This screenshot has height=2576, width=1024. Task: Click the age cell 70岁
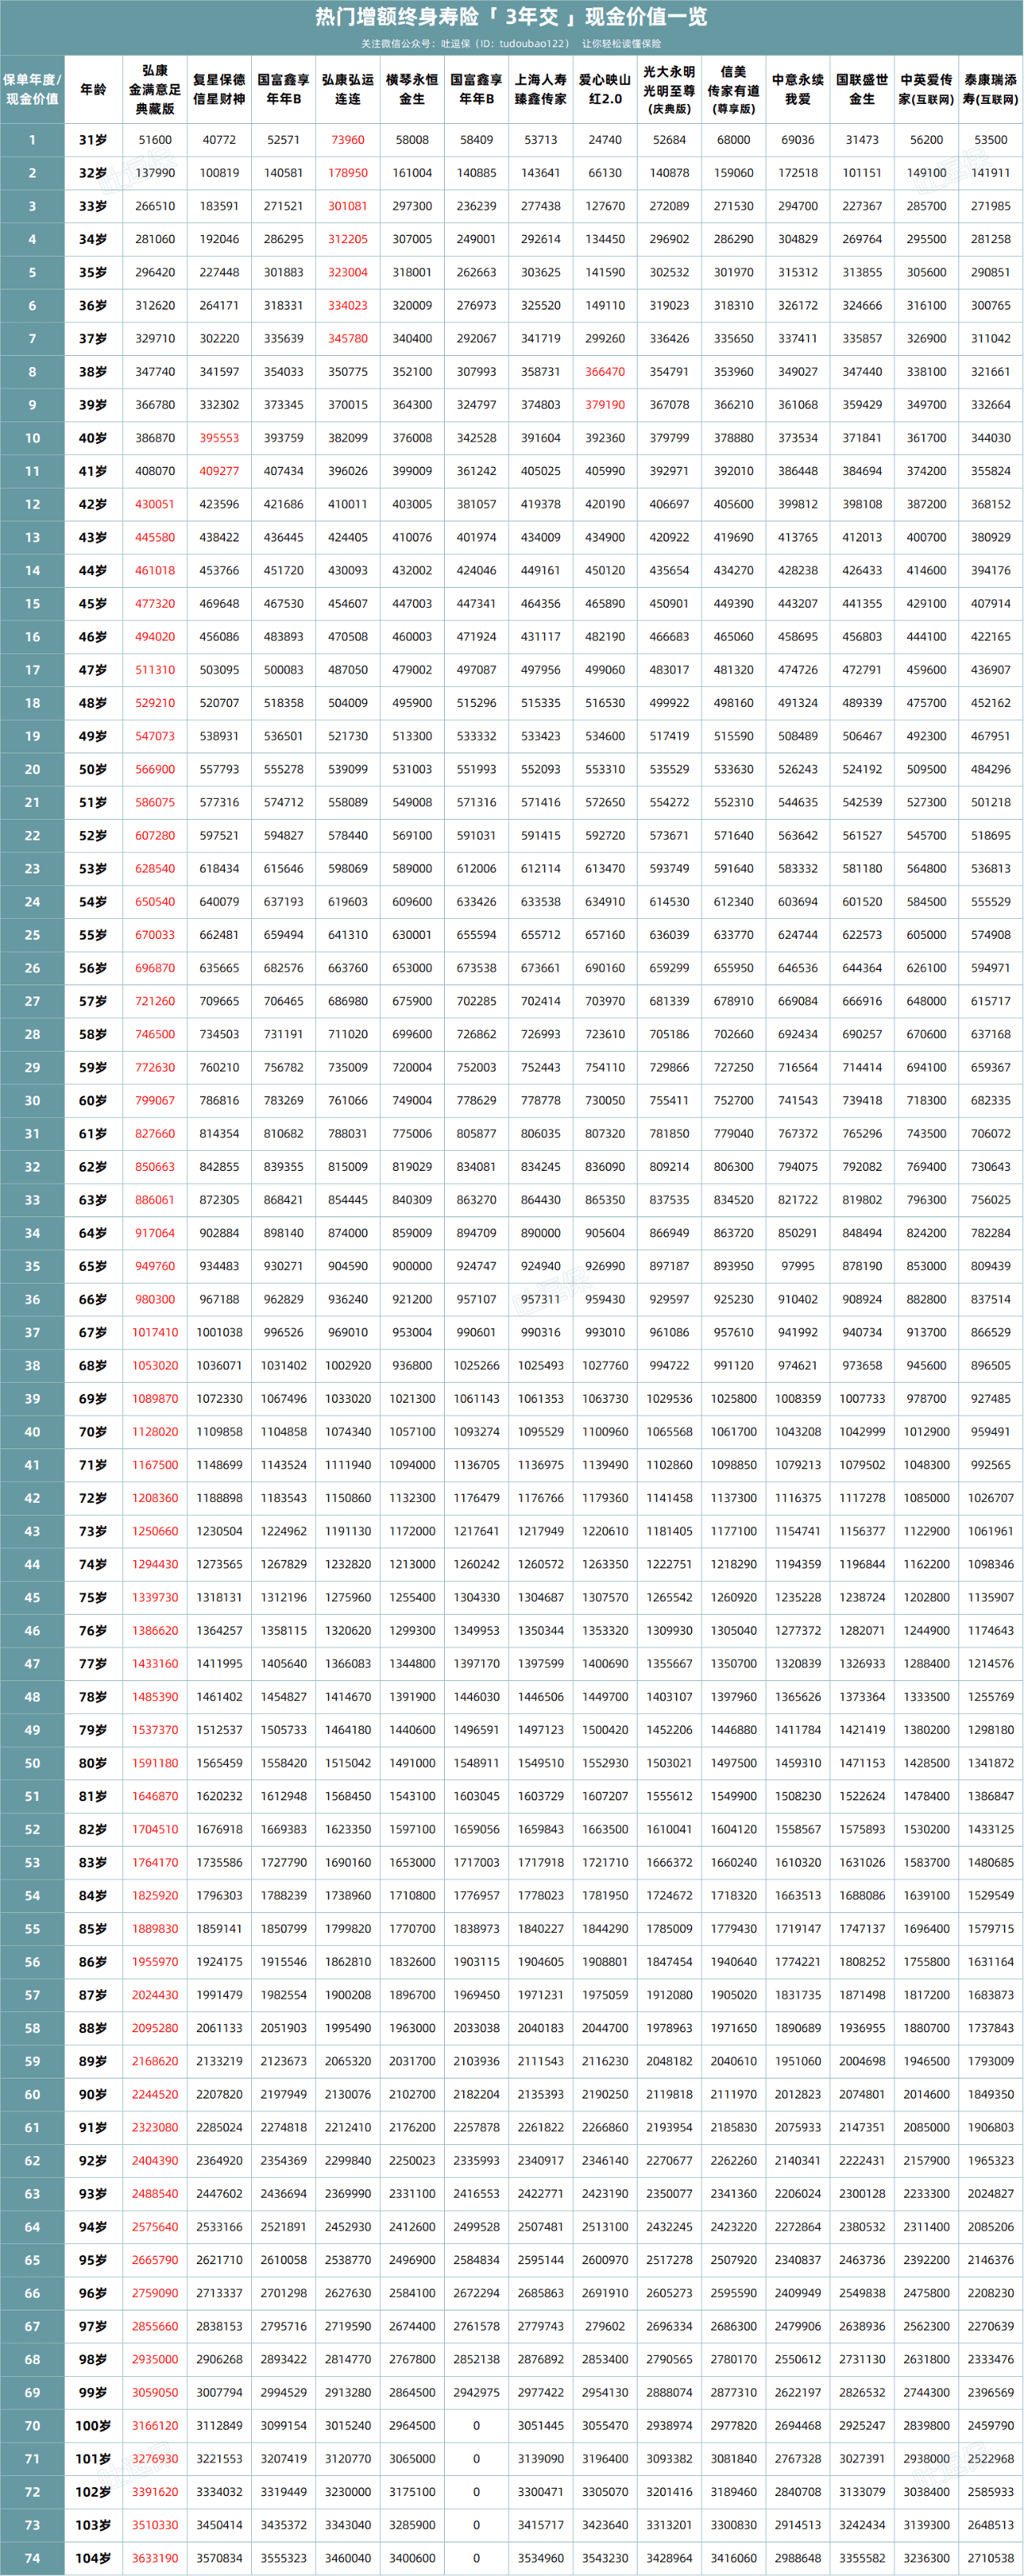pyautogui.click(x=93, y=1432)
